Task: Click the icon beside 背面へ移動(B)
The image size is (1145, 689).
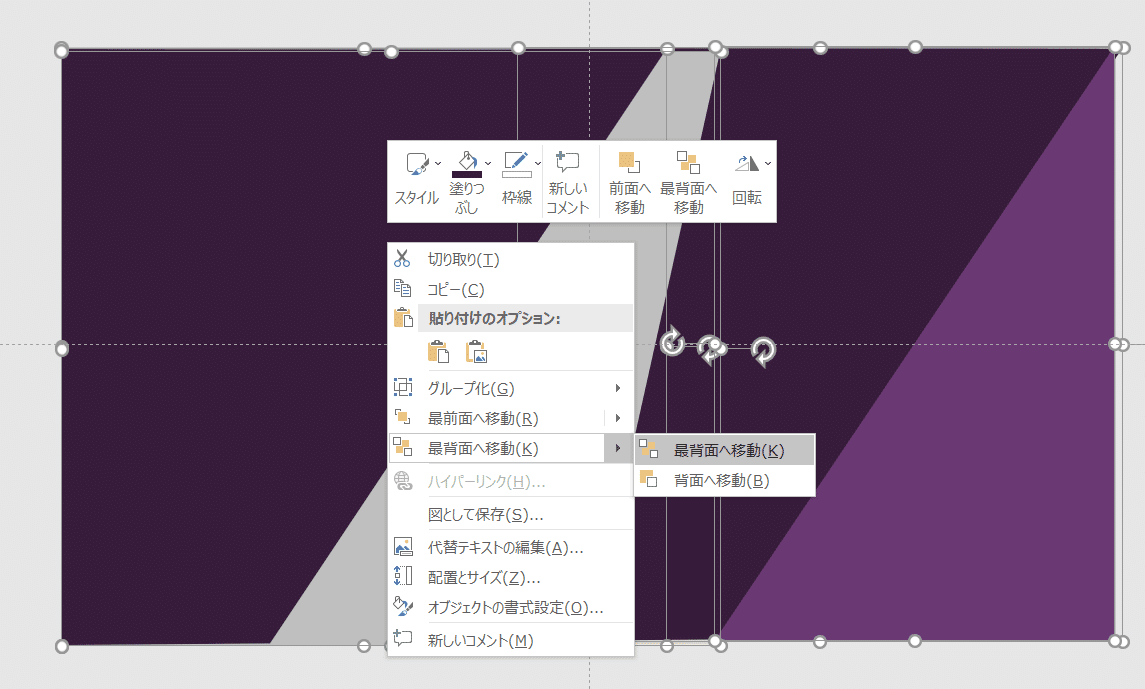Action: pos(648,479)
